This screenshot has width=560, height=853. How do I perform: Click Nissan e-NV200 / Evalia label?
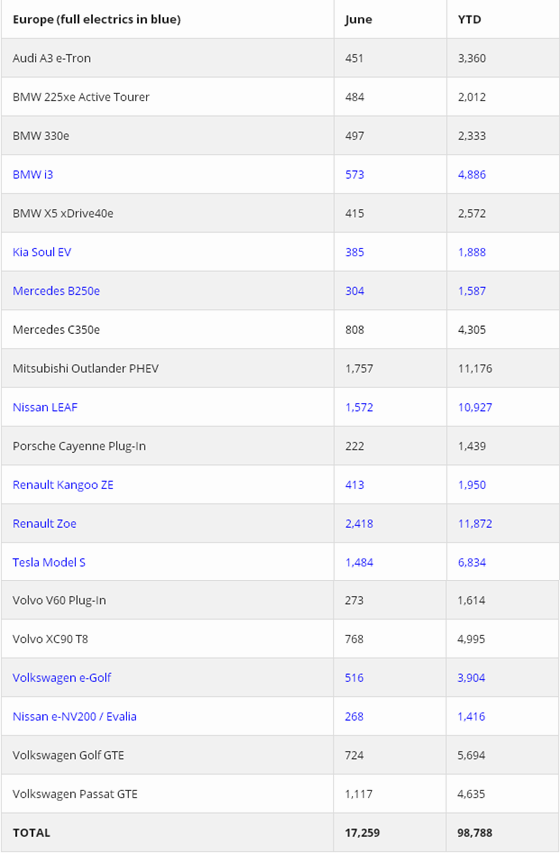[x=75, y=716]
